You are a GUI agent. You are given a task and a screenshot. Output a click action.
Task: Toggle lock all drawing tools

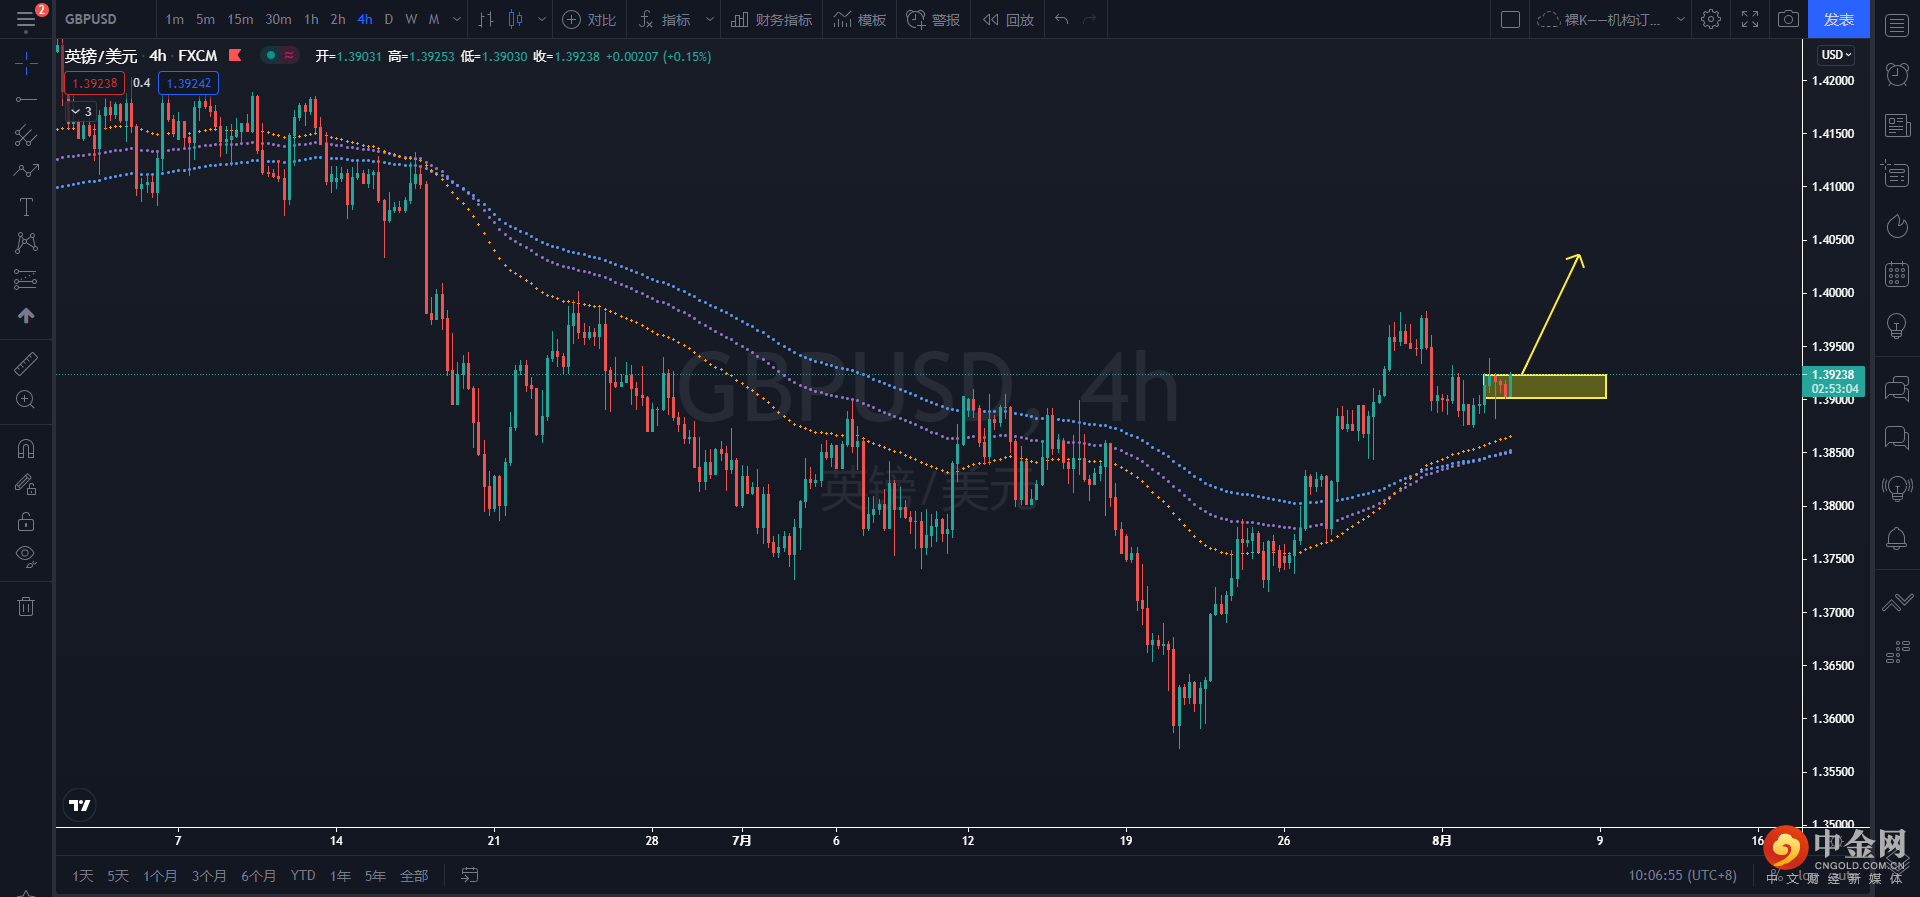click(26, 521)
